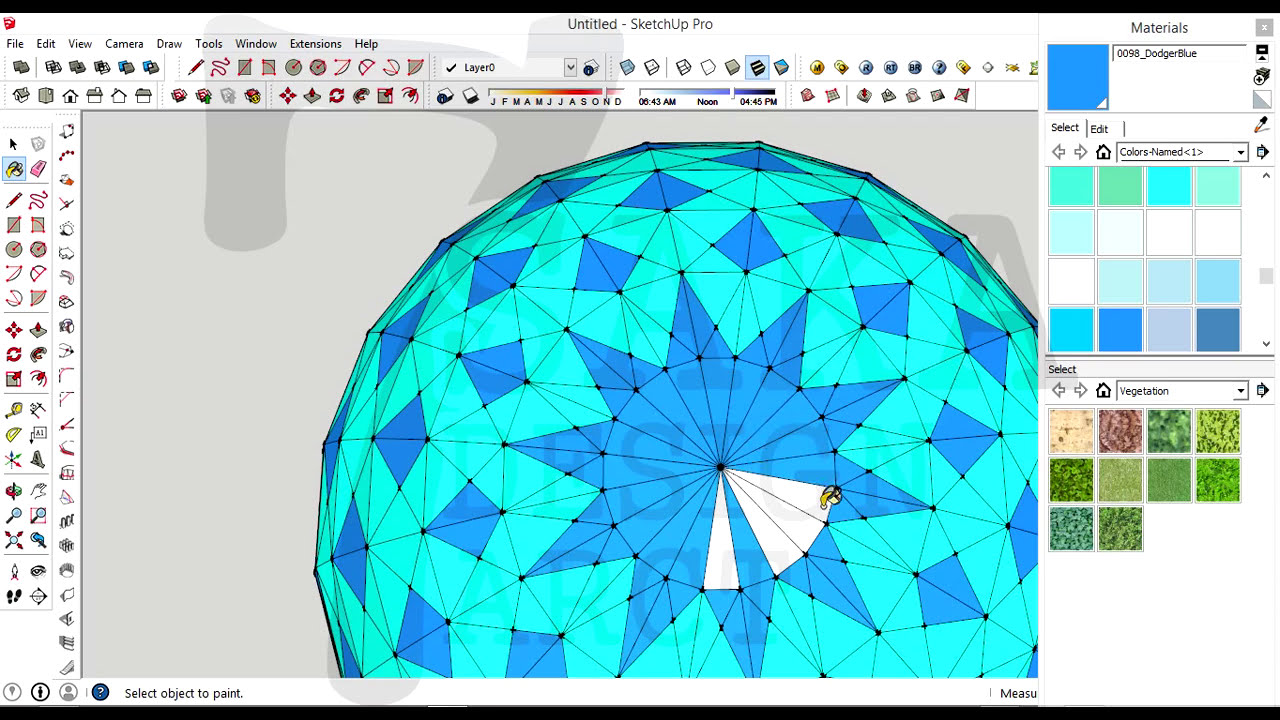Enable Wireframe face style
This screenshot has height=720, width=1280.
[x=684, y=67]
